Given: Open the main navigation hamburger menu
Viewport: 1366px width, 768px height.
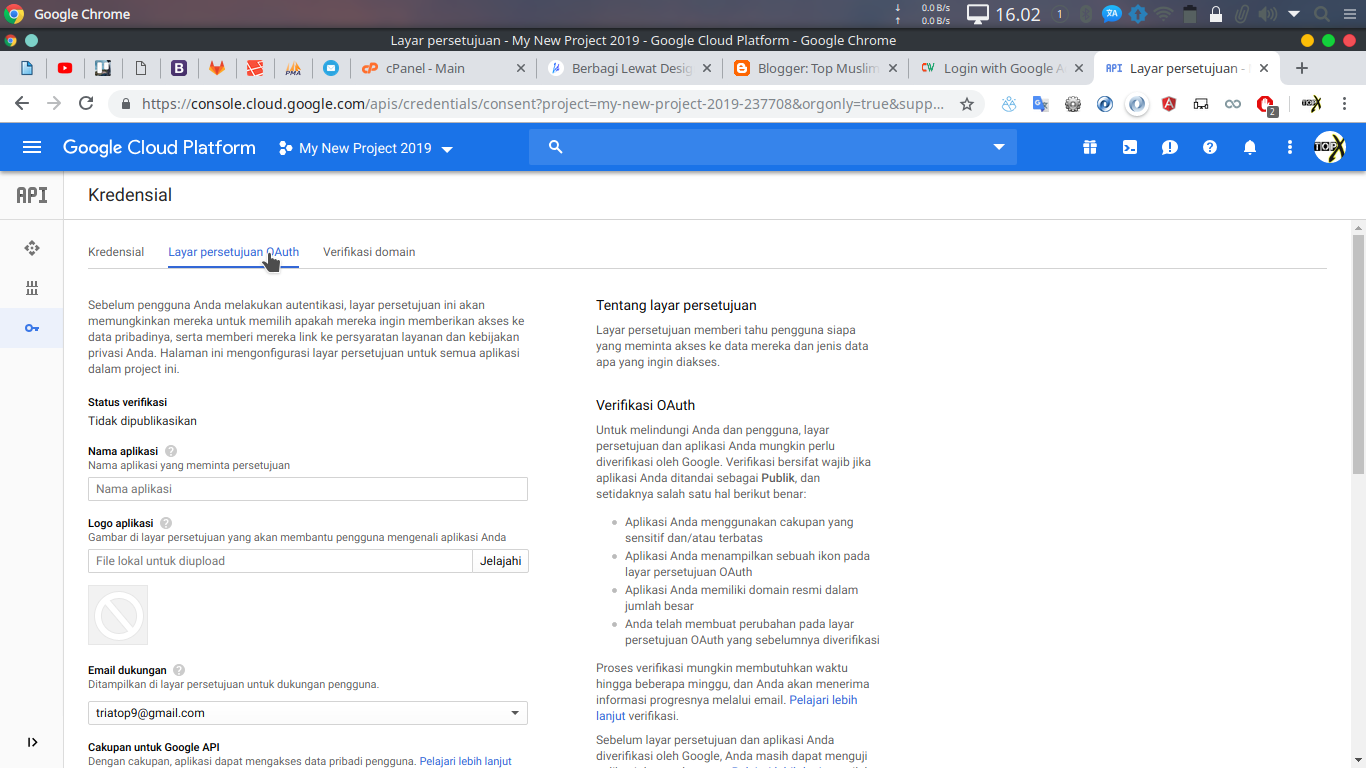Looking at the screenshot, I should (x=32, y=147).
